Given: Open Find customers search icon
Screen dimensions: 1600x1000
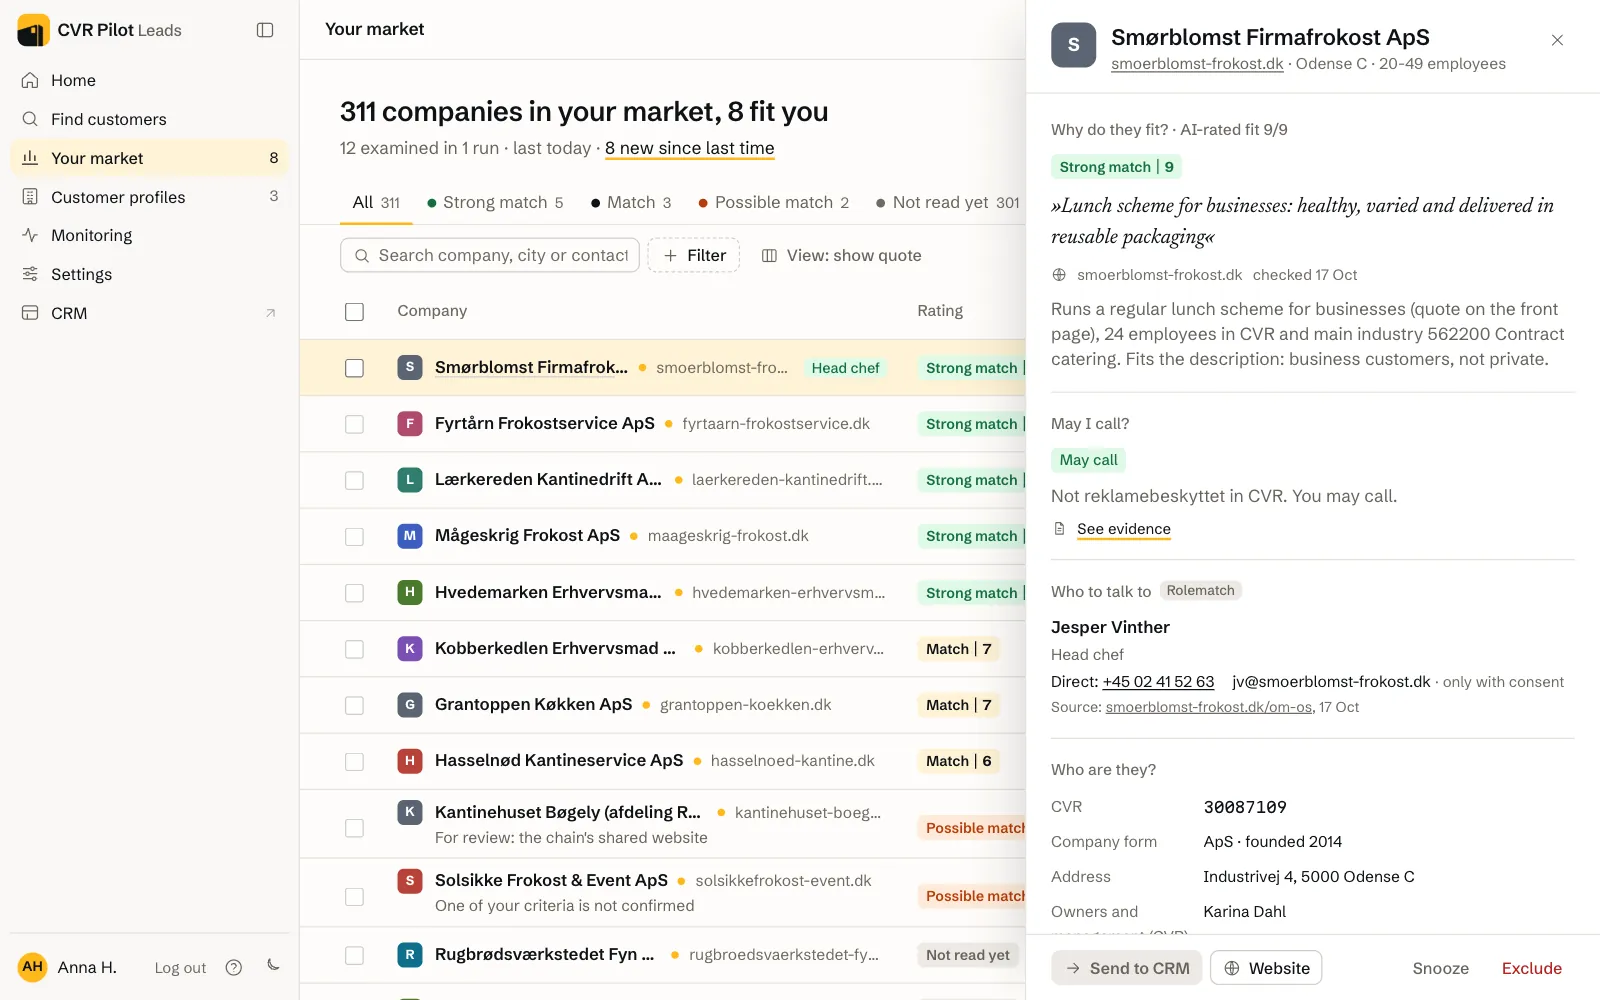Looking at the screenshot, I should coord(30,119).
